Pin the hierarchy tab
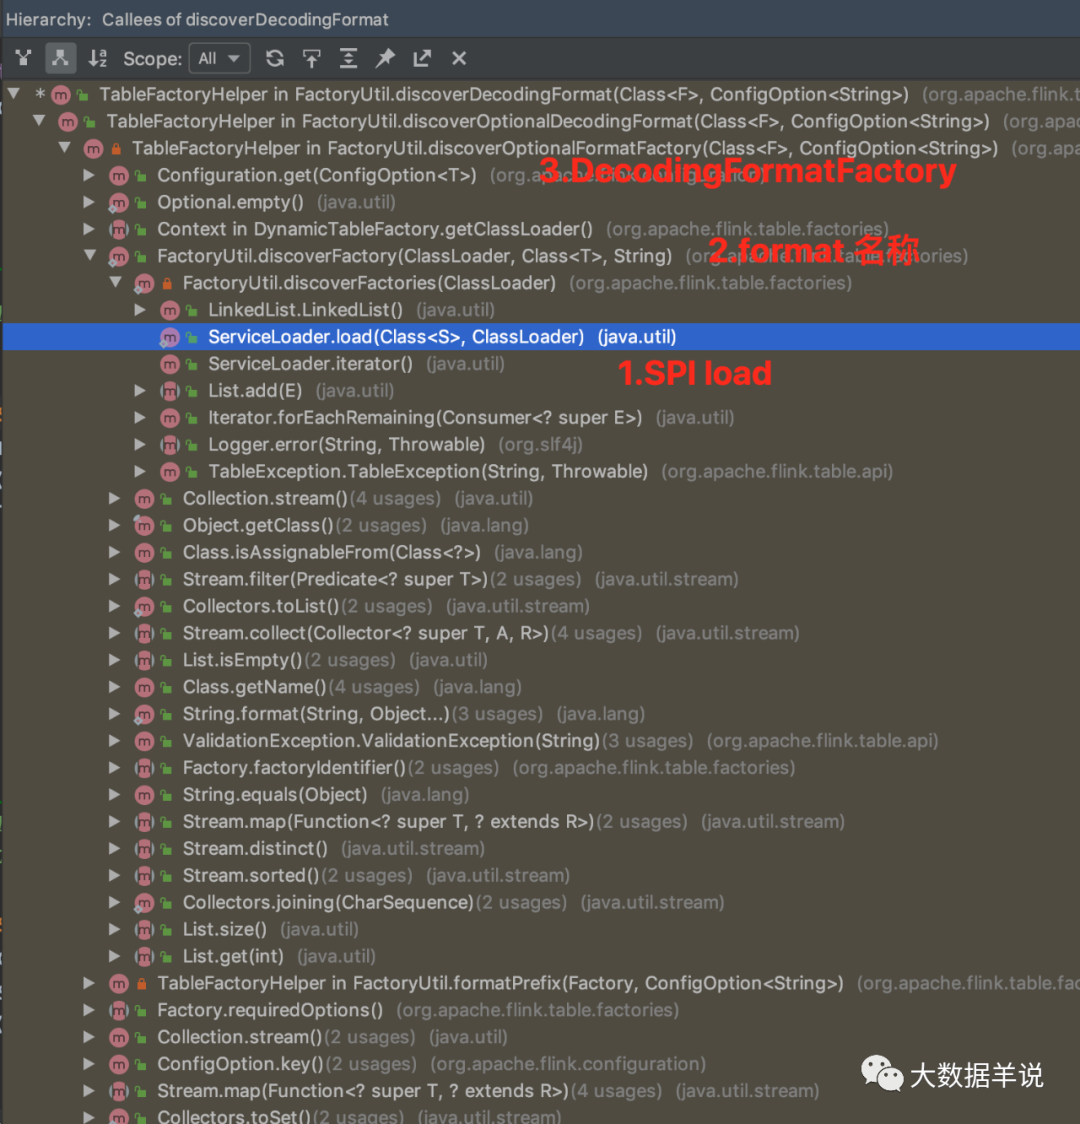Image resolution: width=1080 pixels, height=1124 pixels. (x=386, y=58)
